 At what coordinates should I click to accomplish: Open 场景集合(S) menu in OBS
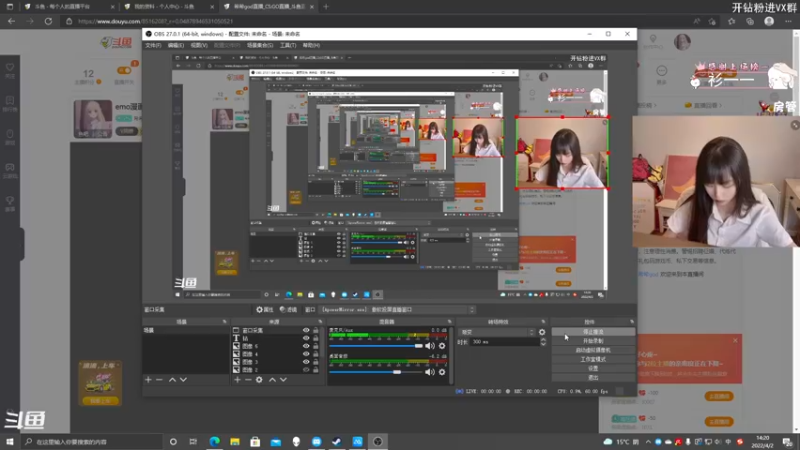(260, 45)
